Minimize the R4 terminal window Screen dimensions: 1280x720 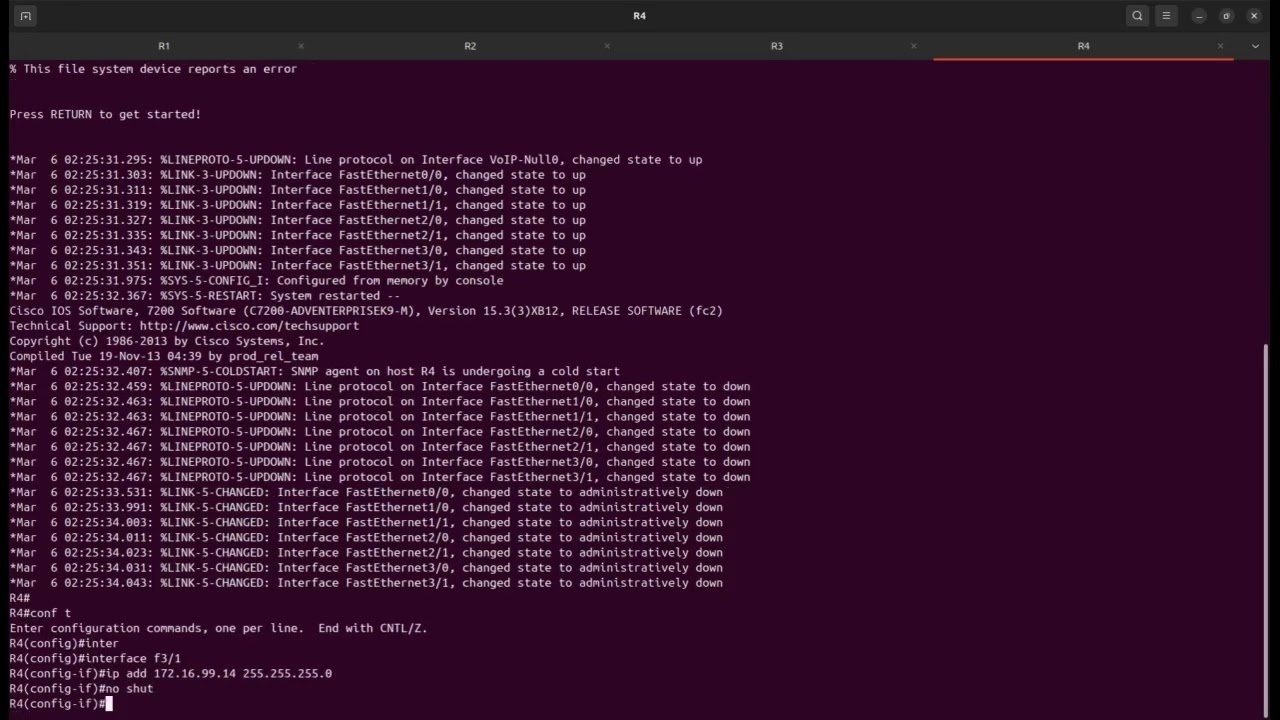tap(1199, 16)
